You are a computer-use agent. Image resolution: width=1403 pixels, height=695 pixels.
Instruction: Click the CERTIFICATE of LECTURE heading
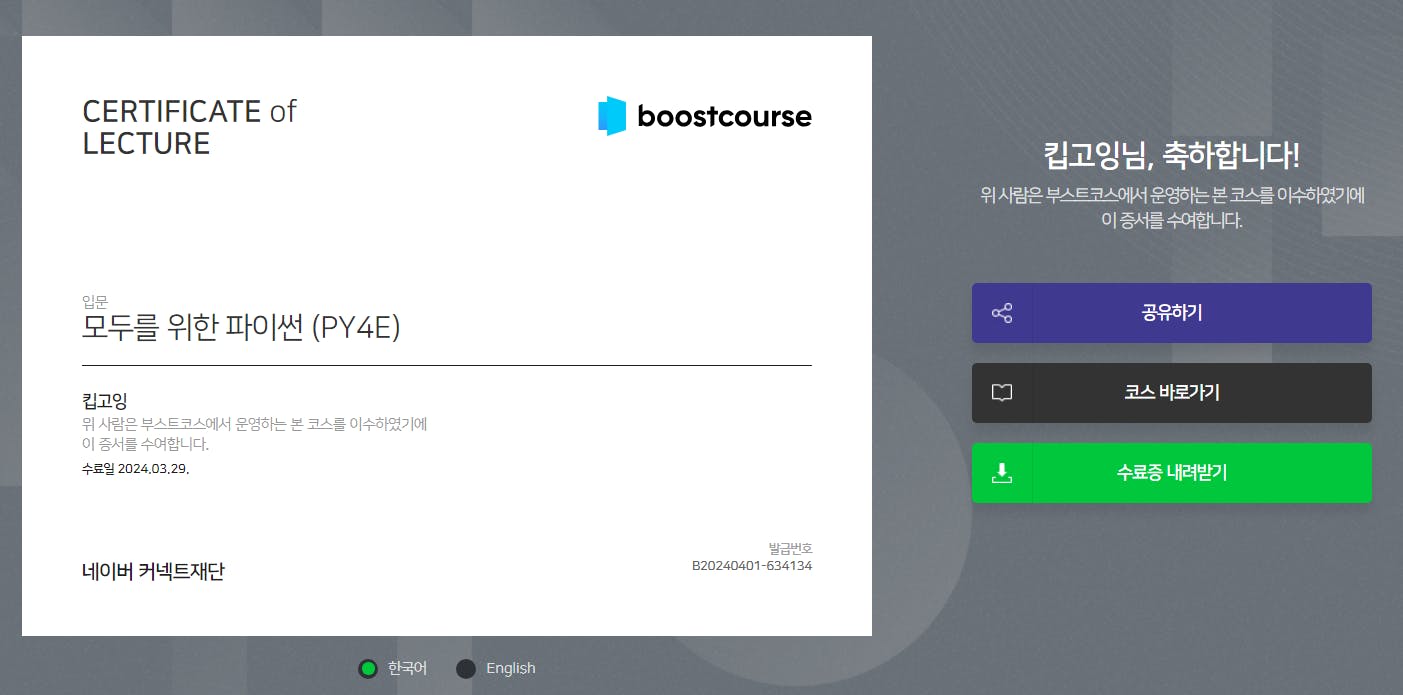click(x=189, y=127)
